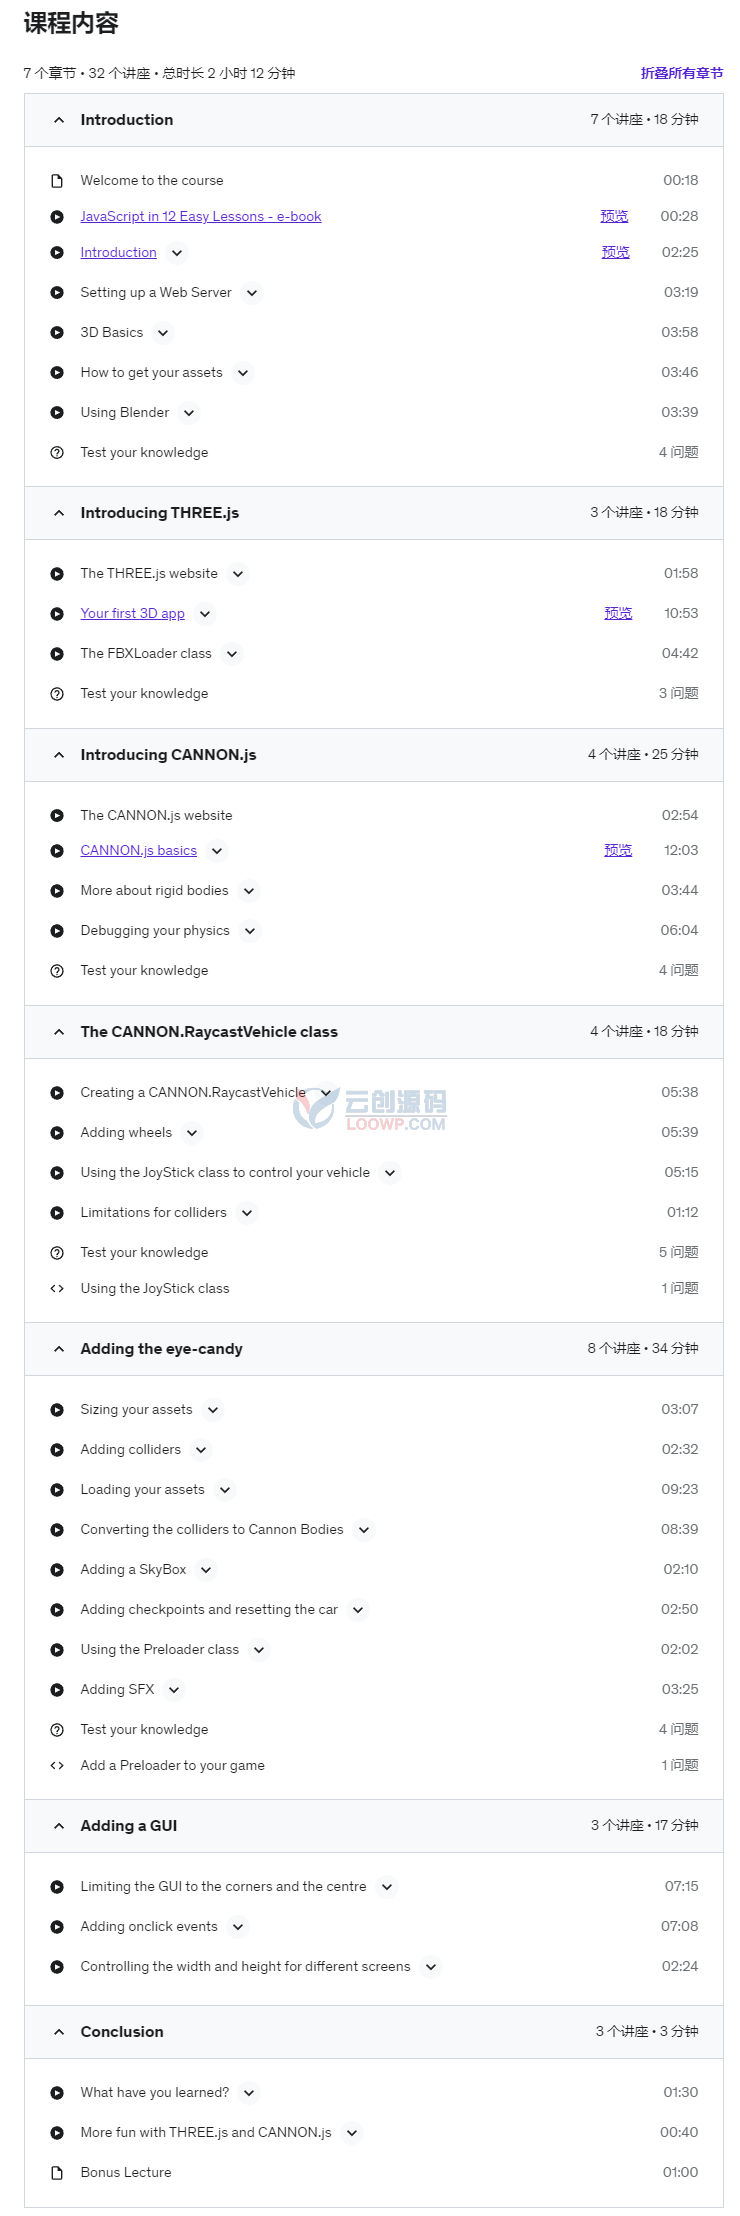Collapse the Introduction section
The image size is (740, 2216).
(374, 120)
